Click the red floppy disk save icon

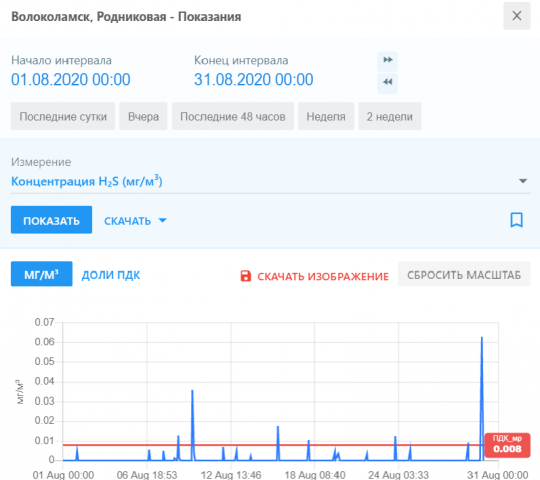[246, 276]
